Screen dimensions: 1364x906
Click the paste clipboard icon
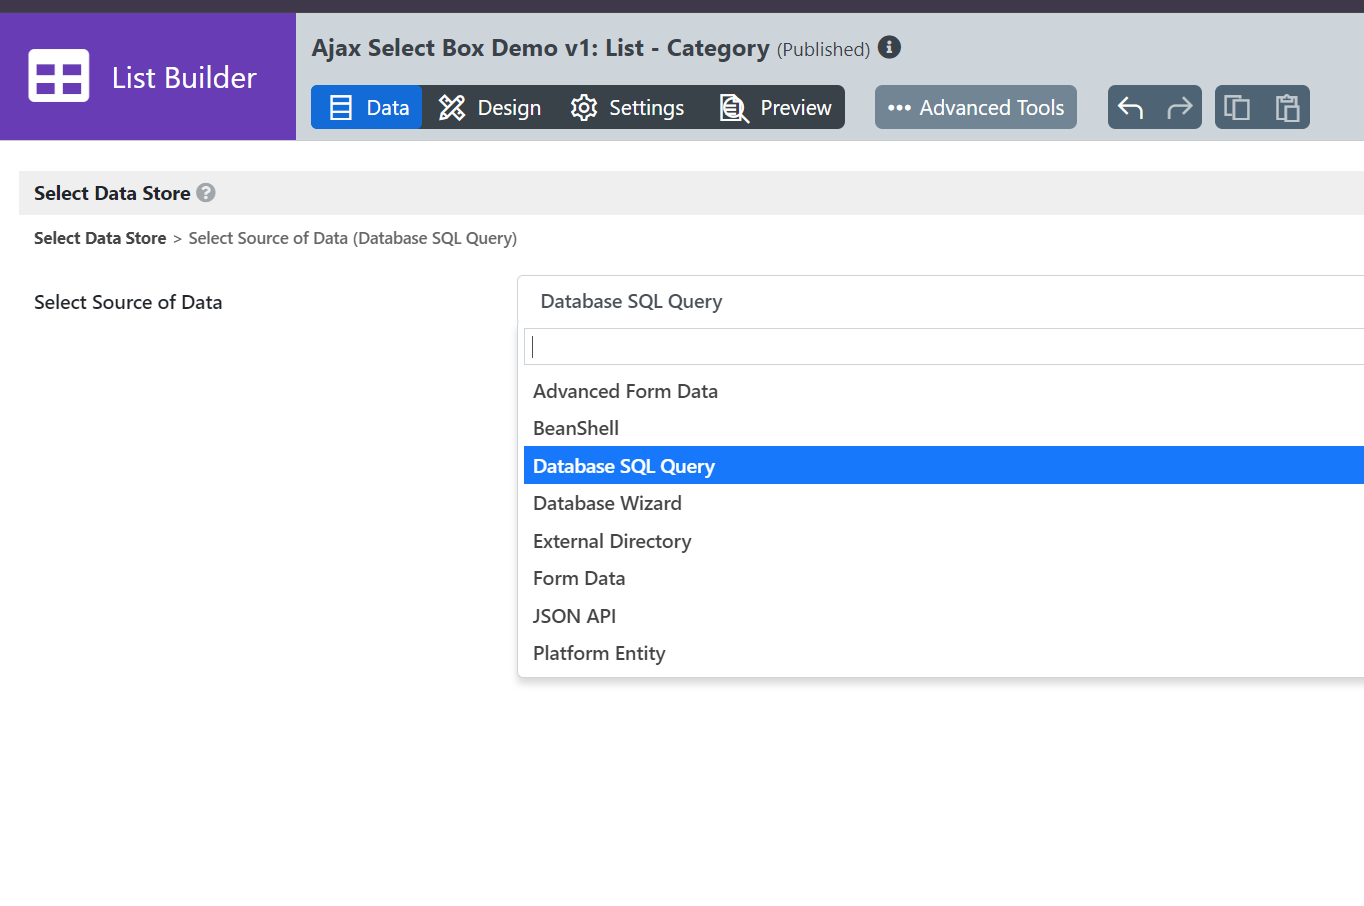[x=1287, y=107]
